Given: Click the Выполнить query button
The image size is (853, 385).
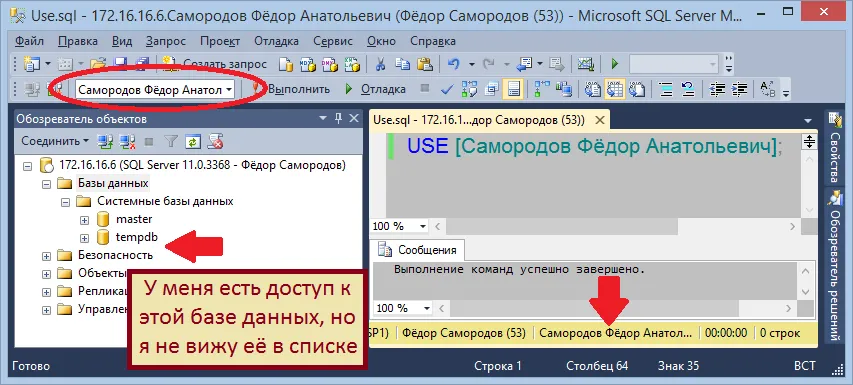Looking at the screenshot, I should pos(293,89).
